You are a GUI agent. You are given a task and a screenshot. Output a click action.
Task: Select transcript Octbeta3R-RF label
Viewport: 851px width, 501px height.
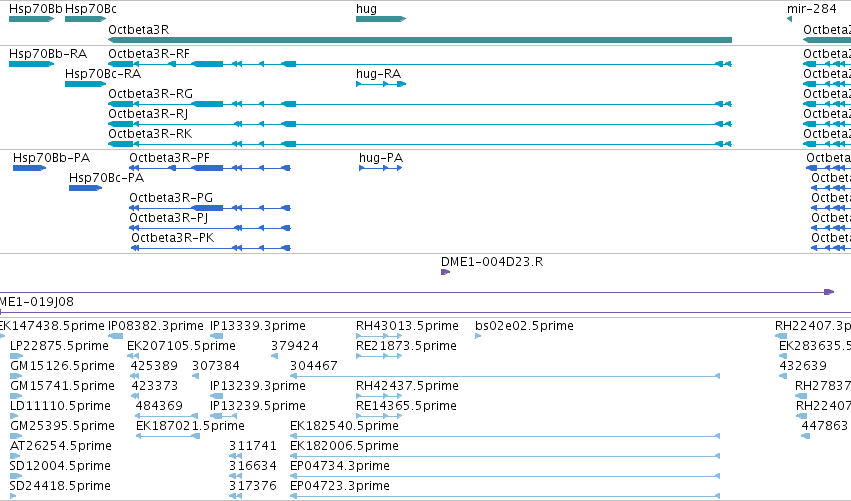149,54
